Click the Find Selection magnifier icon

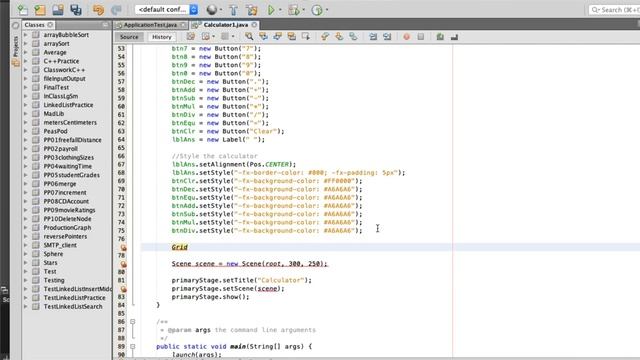249,37
